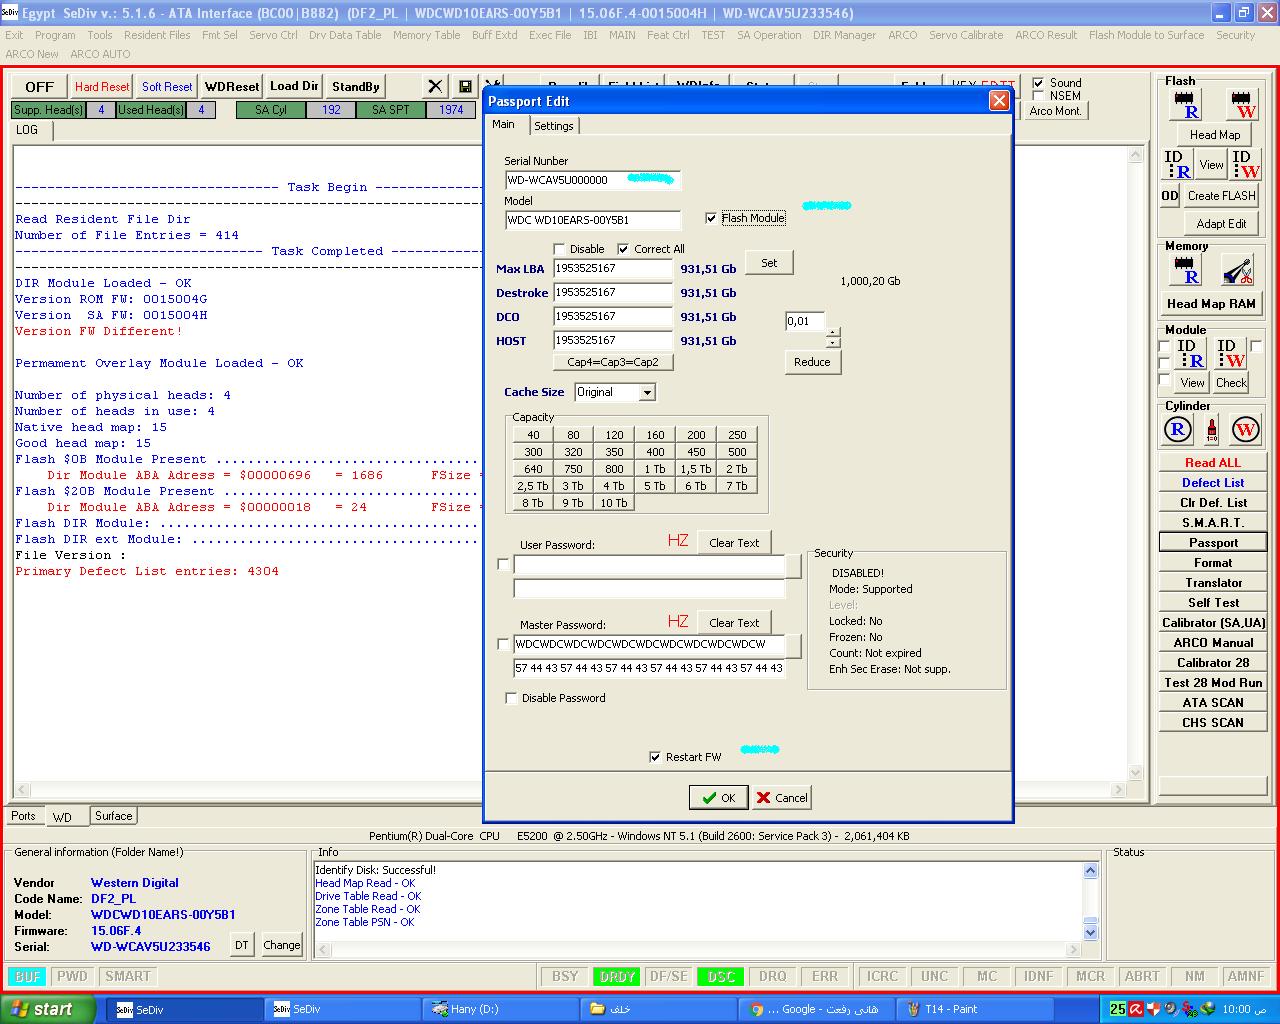Click the Defect List button
1280x1024 pixels.
point(1212,483)
